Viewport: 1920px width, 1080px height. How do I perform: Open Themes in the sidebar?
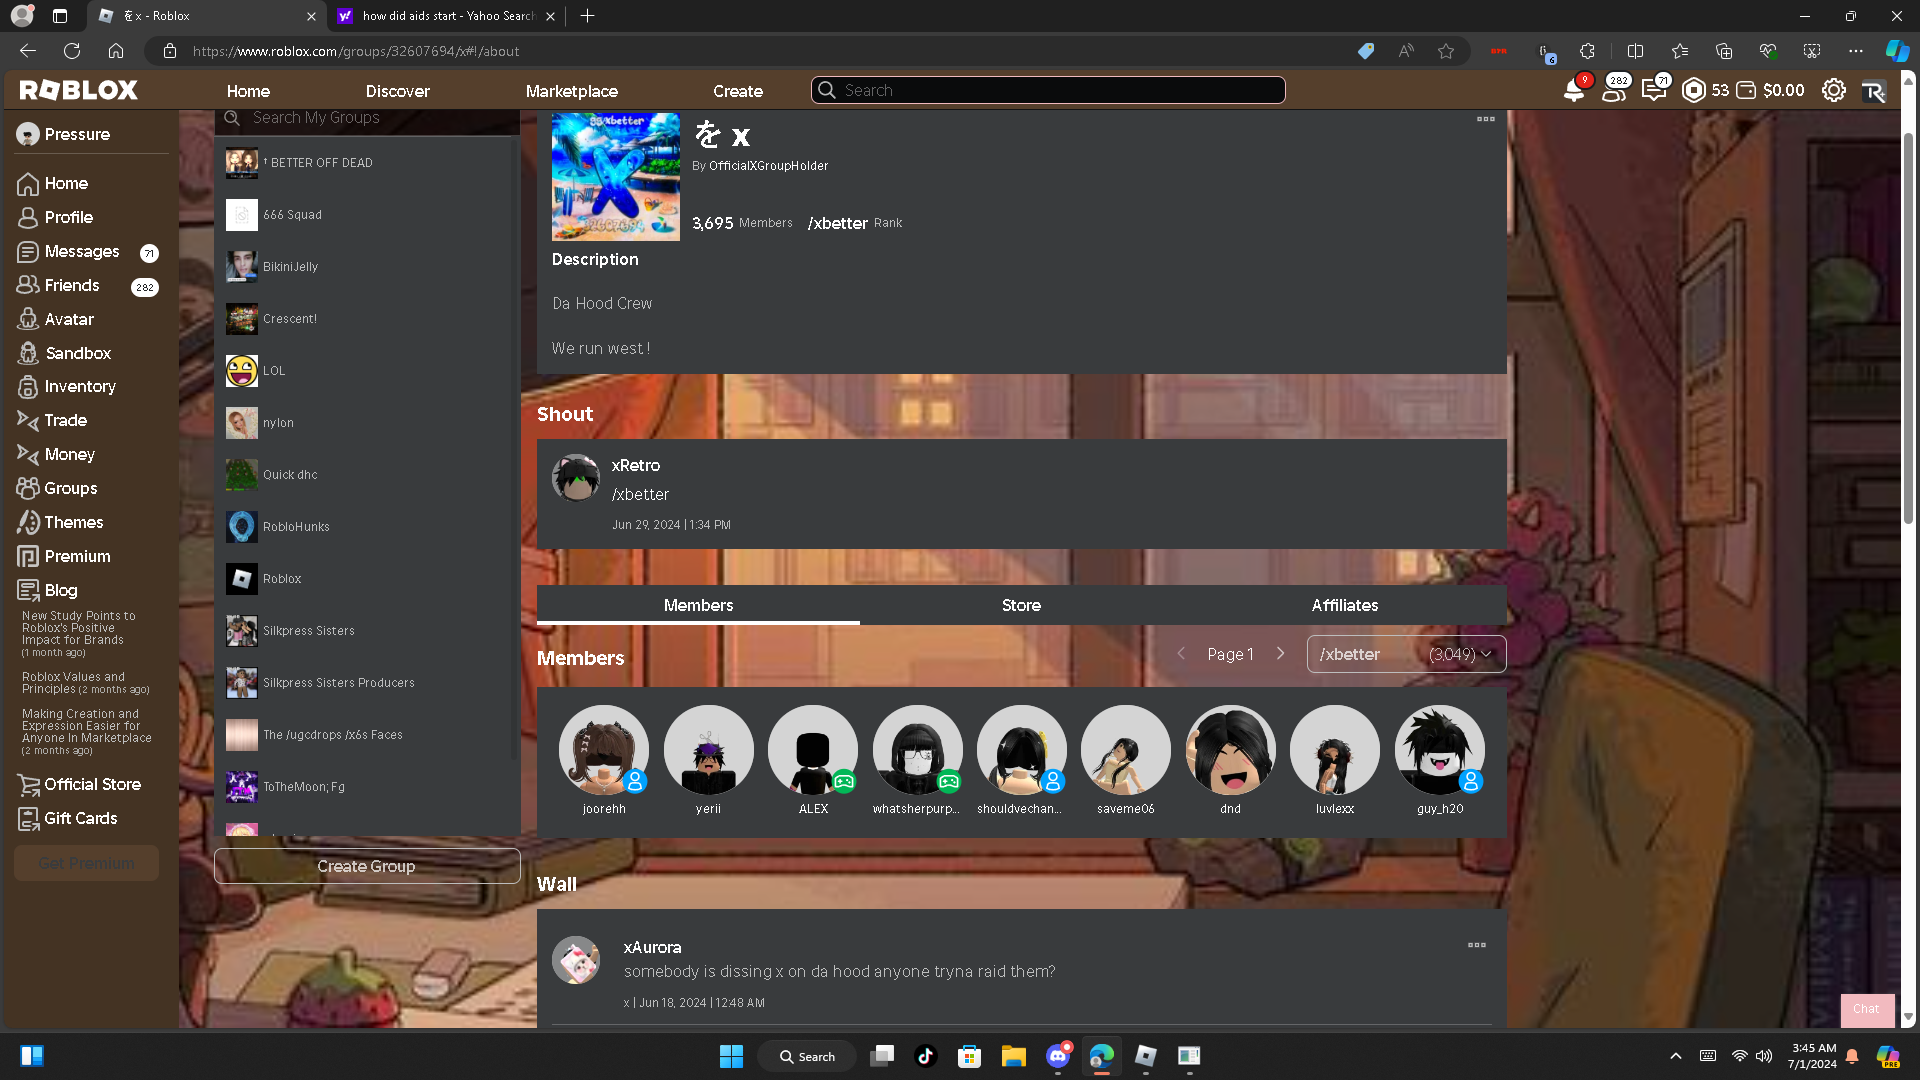pos(61,523)
